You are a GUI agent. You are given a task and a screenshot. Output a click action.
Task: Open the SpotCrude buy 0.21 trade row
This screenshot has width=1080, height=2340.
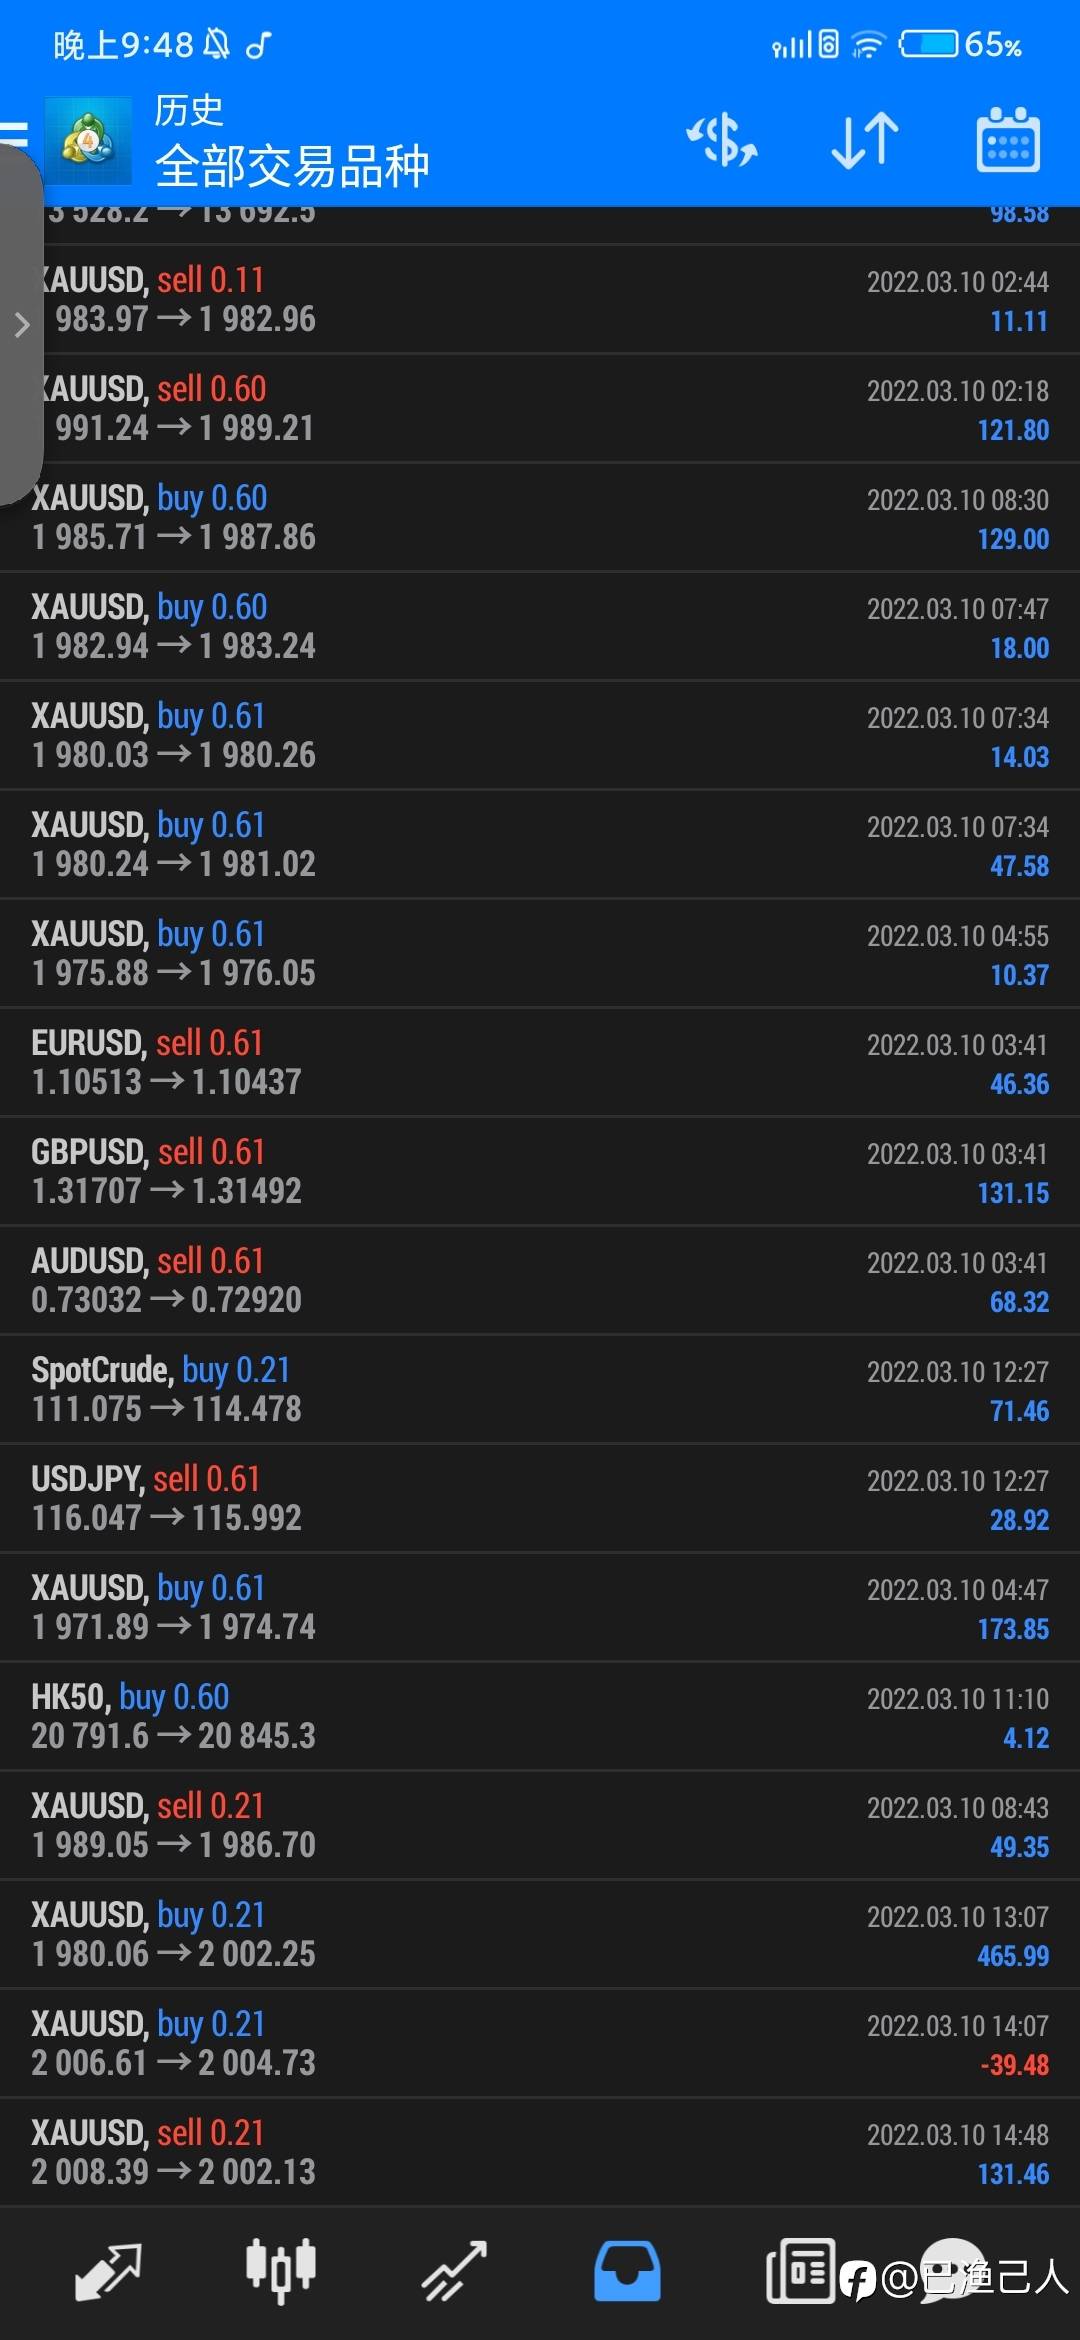(x=540, y=1389)
